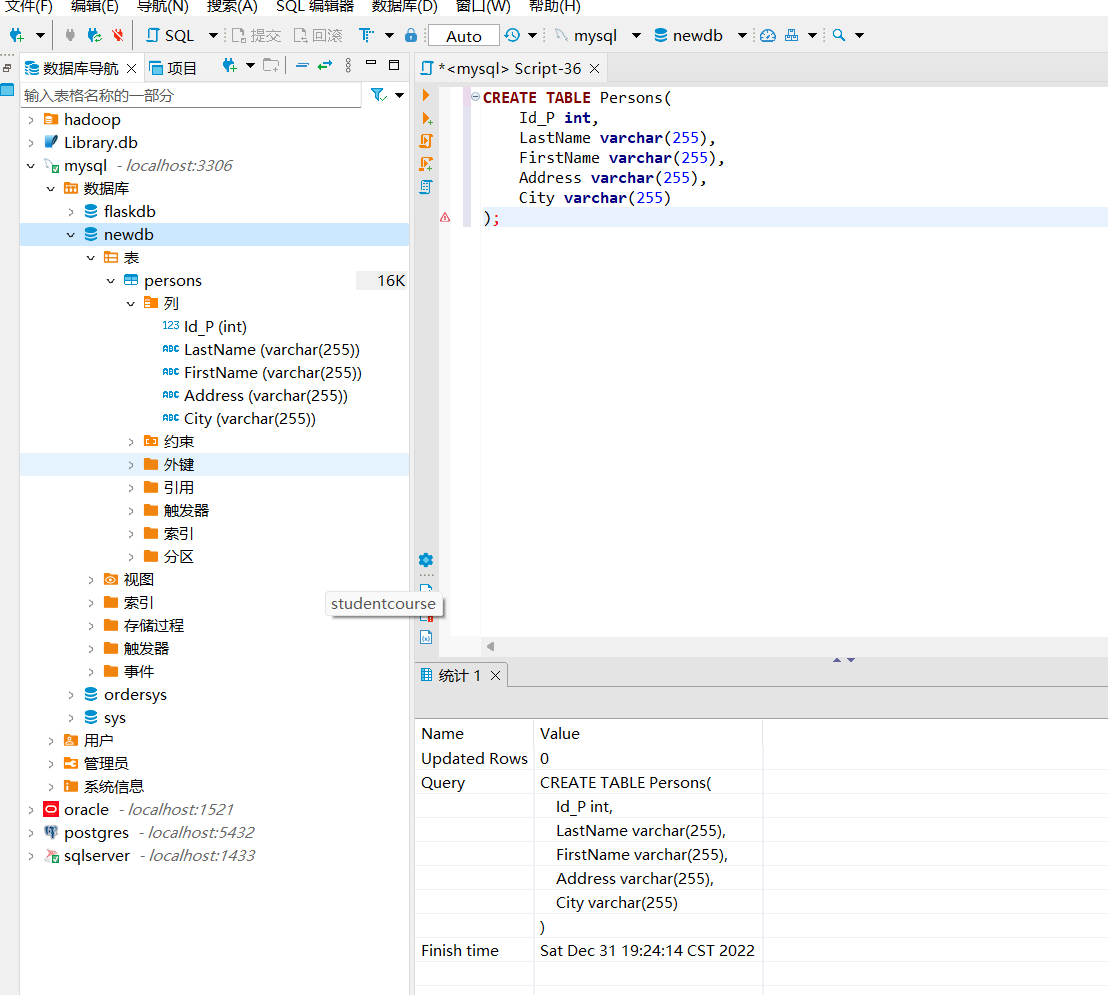Select the sqlserver localhost:1433 connection
Screen dimensions: 1108x995
tap(150, 856)
